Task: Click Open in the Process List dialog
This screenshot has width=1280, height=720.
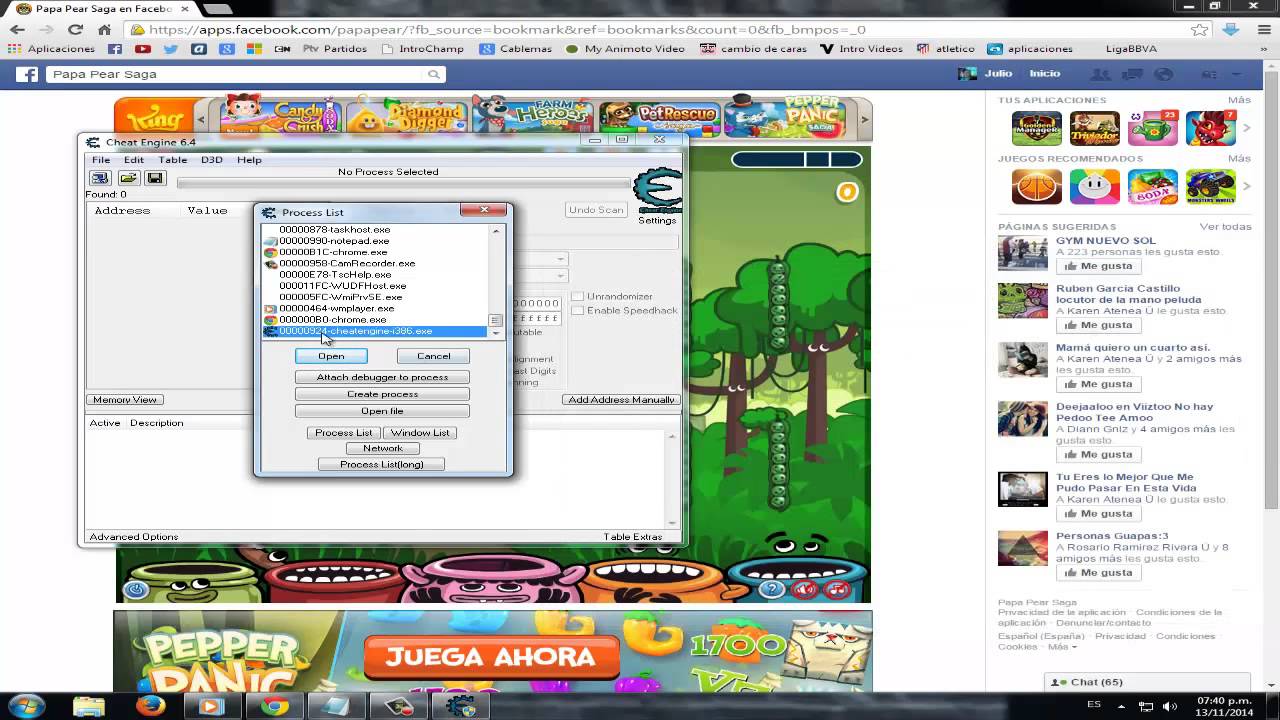Action: [x=331, y=356]
